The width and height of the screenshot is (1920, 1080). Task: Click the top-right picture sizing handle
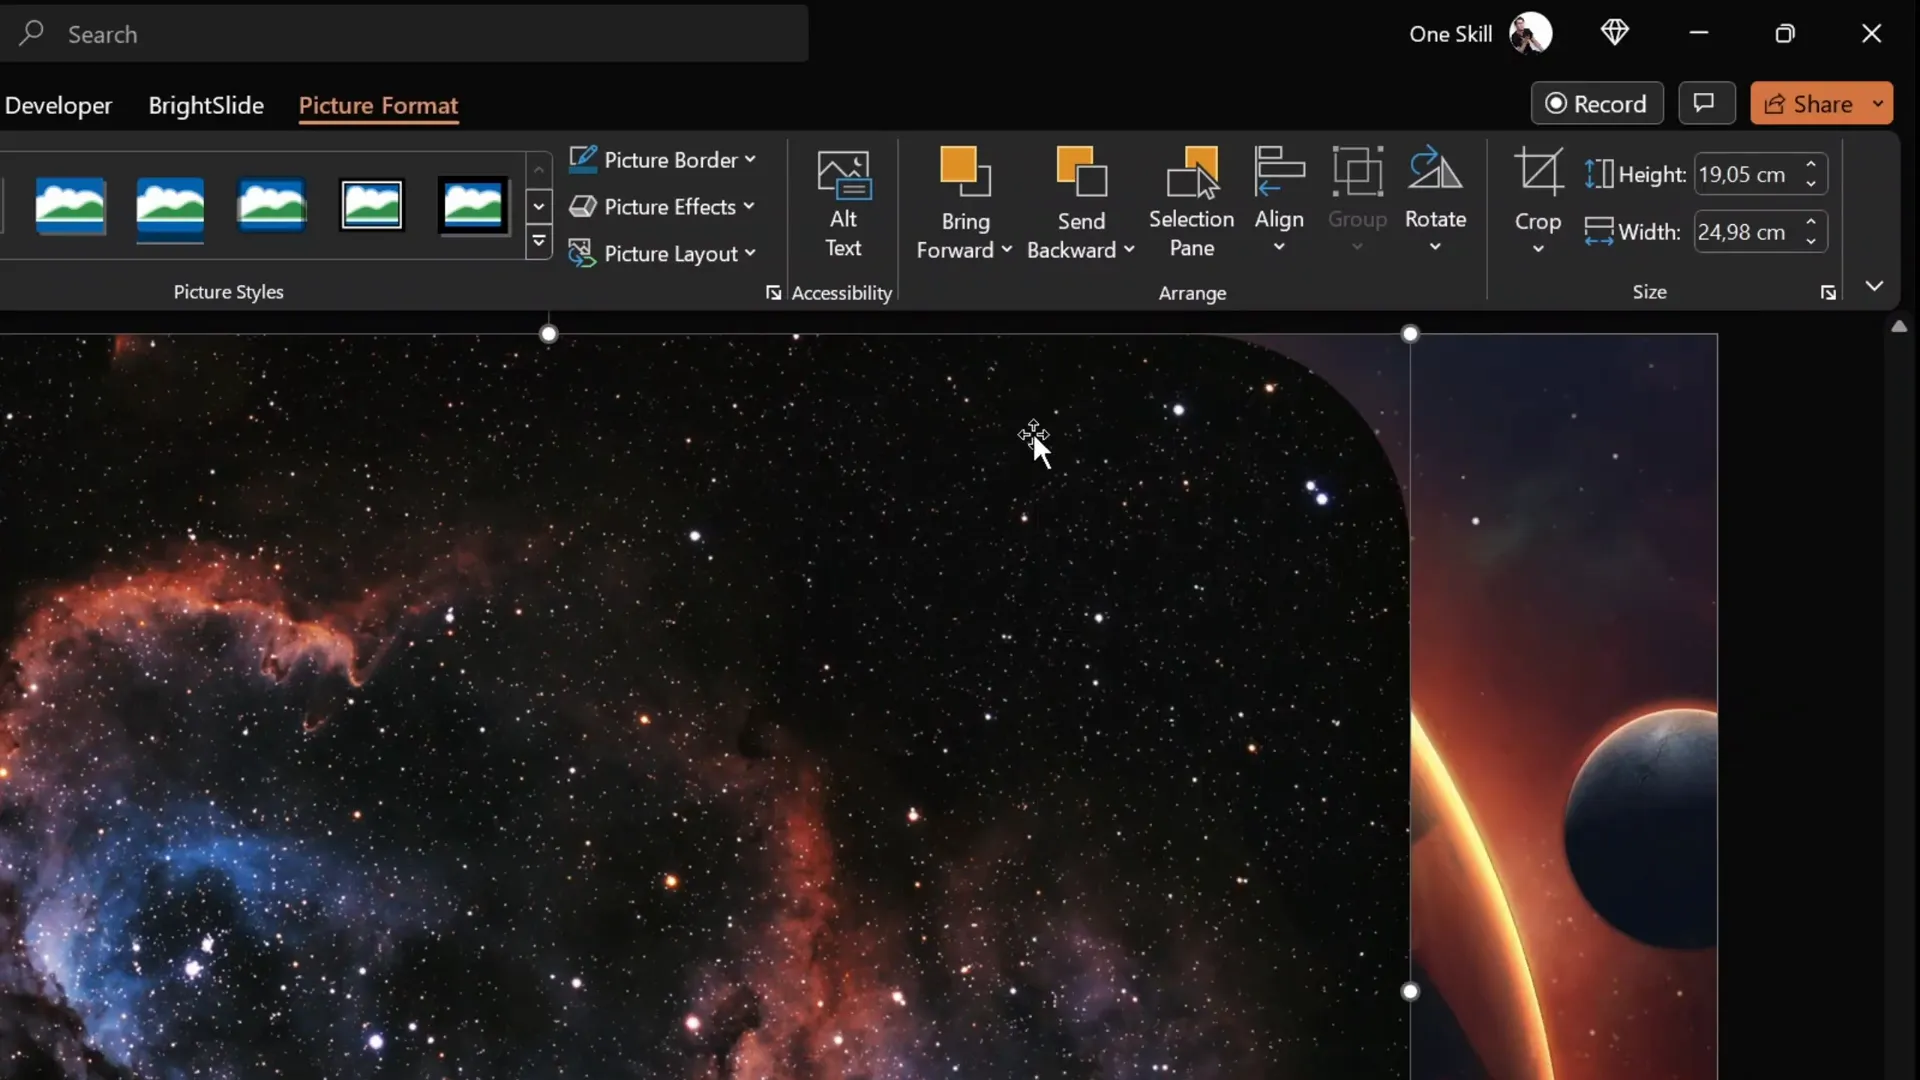(1410, 334)
